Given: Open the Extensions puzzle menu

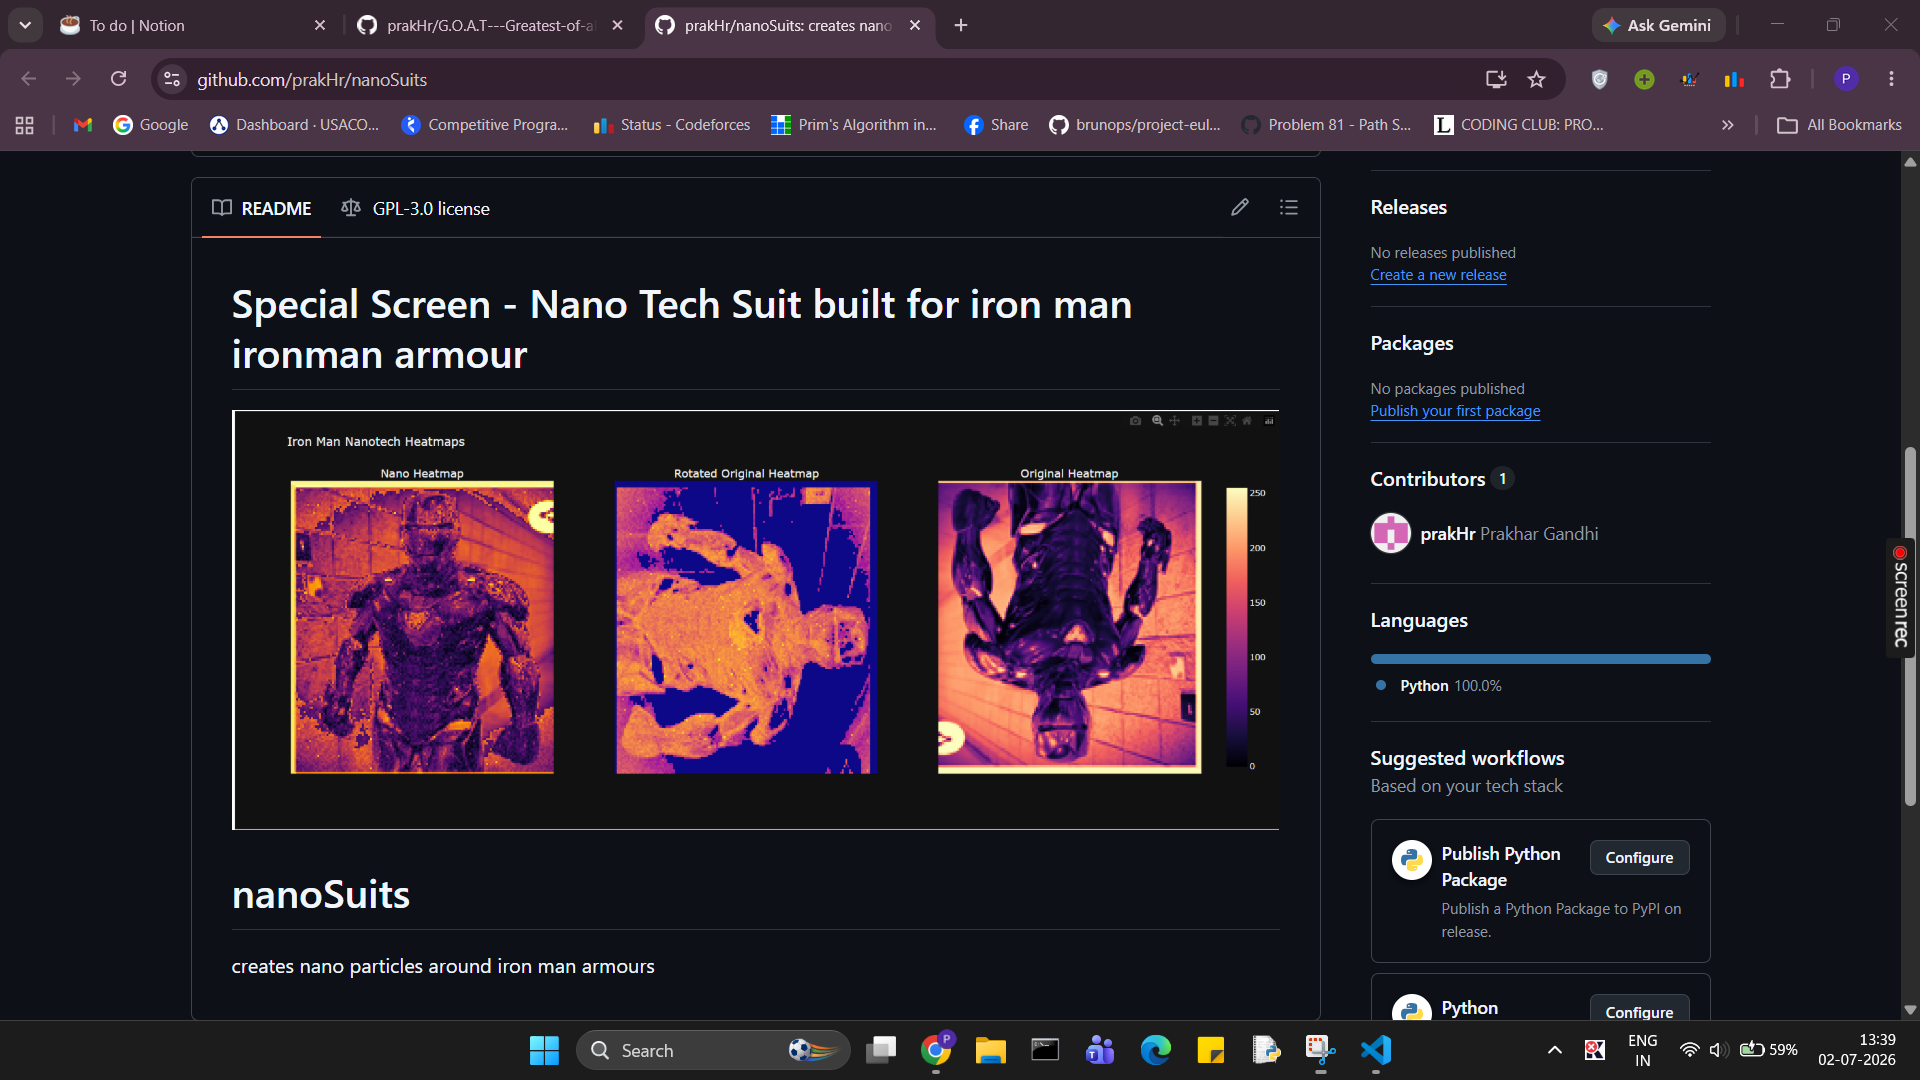Looking at the screenshot, I should click(x=1780, y=79).
